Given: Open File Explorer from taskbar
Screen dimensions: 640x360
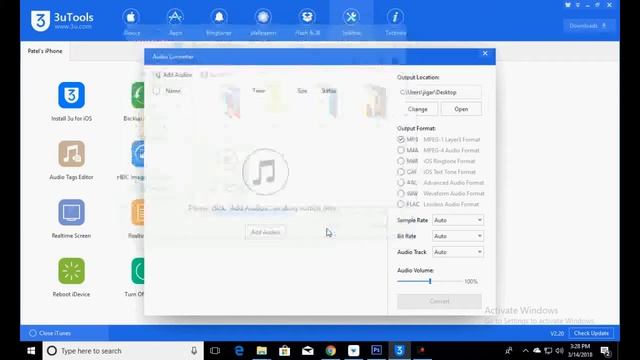Looking at the screenshot, I should click(x=262, y=351).
